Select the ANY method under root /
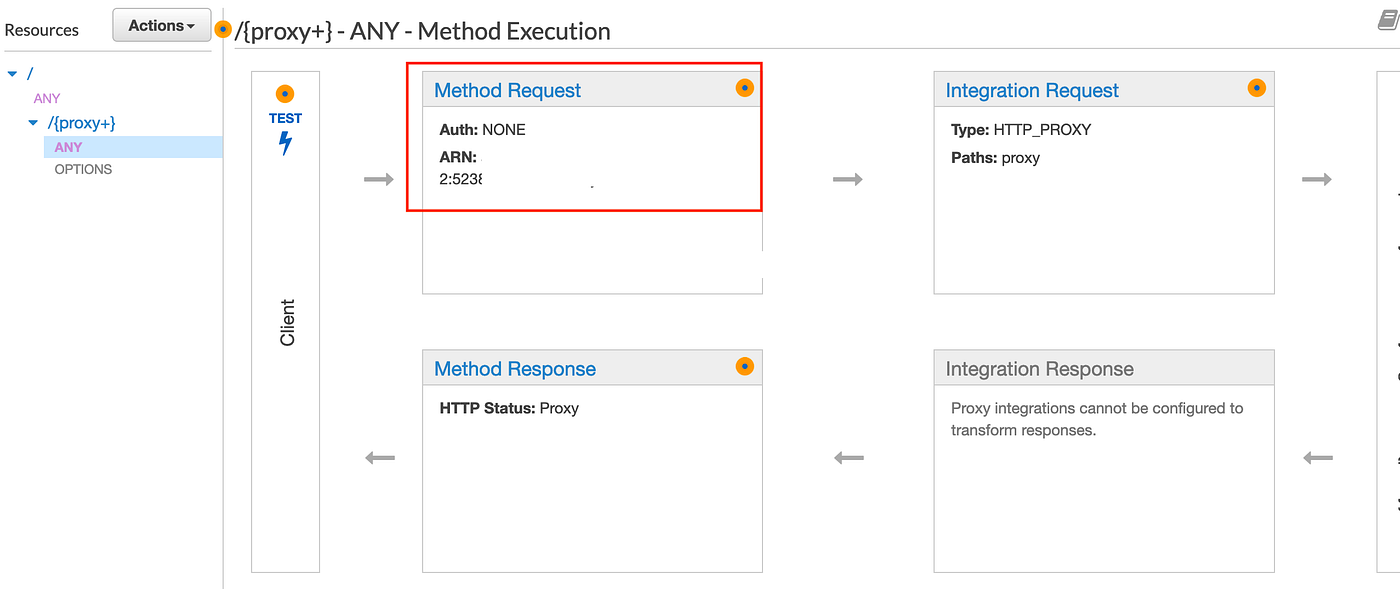Image resolution: width=1400 pixels, height=589 pixels. (x=47, y=98)
